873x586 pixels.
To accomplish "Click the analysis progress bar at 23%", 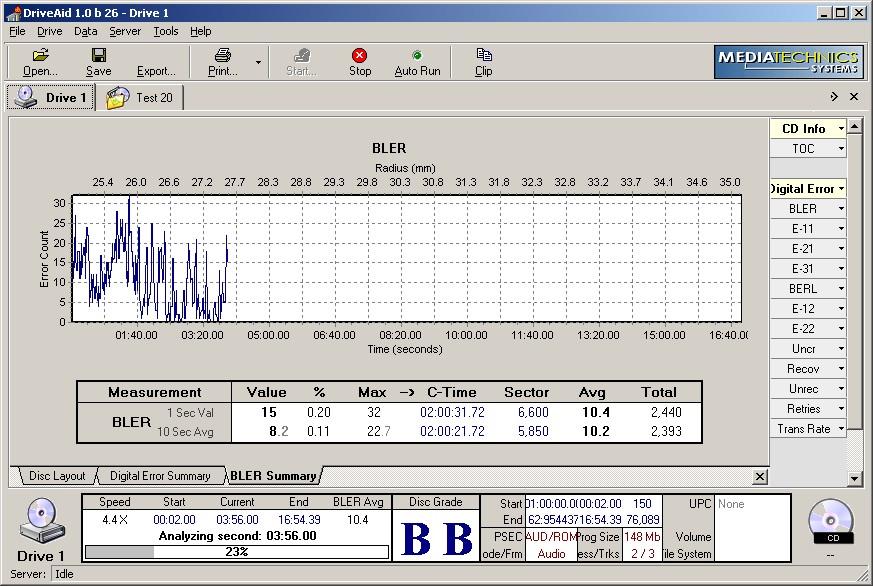I will click(237, 551).
